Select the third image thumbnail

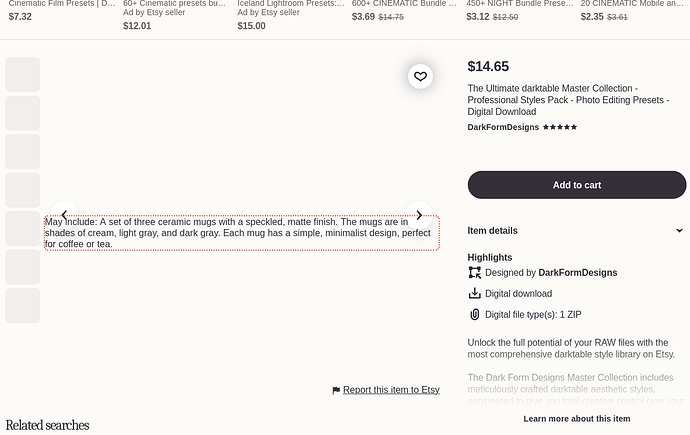point(23,152)
